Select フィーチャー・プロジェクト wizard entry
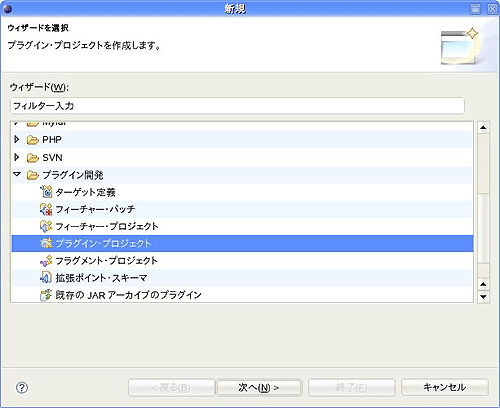 tap(107, 226)
